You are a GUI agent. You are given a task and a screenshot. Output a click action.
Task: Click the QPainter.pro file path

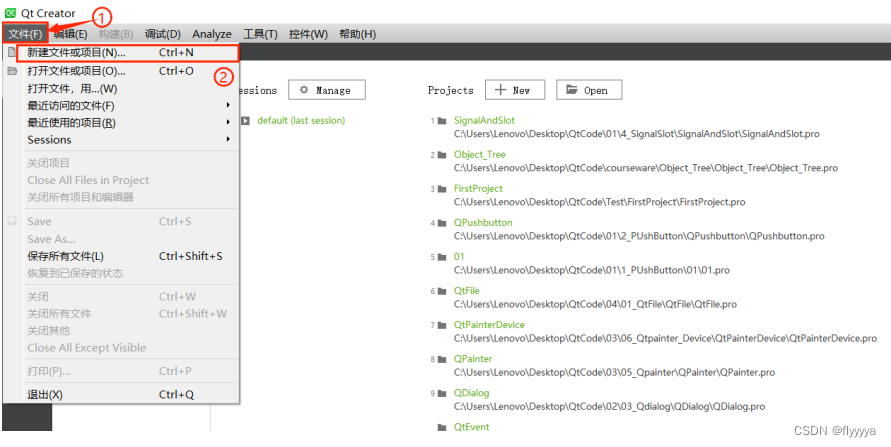tap(614, 373)
